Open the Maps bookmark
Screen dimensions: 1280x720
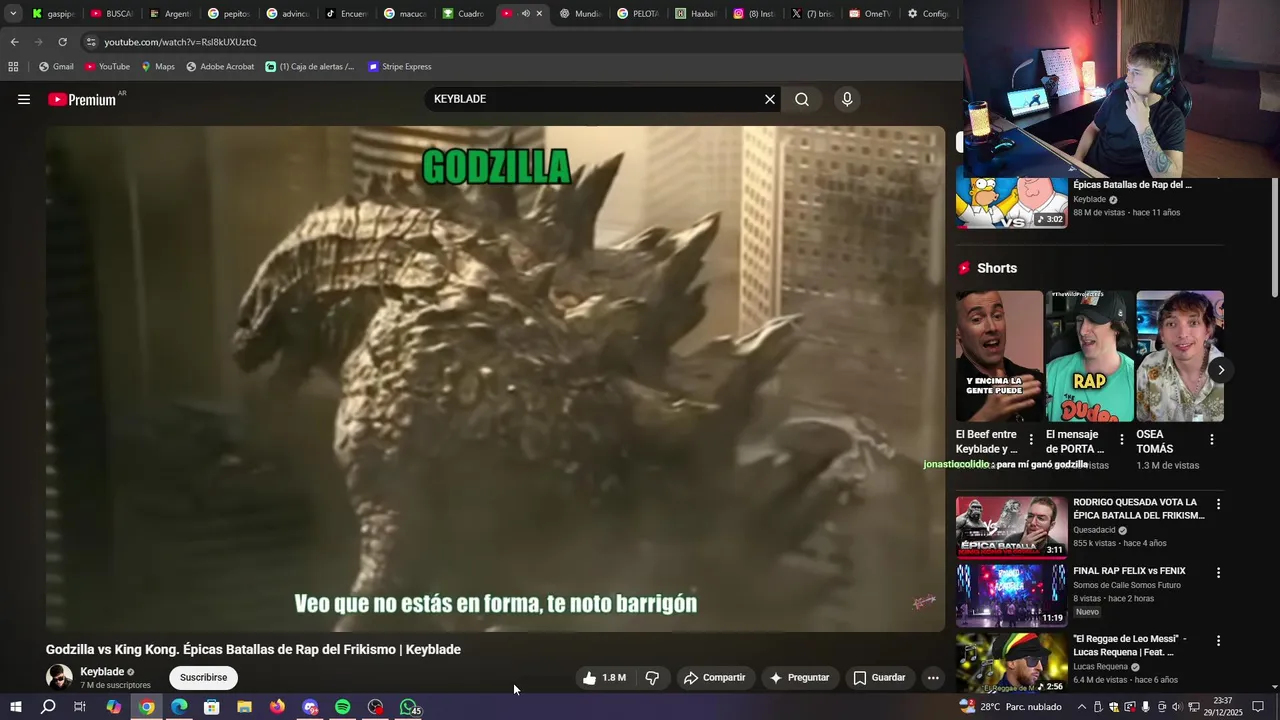(158, 67)
